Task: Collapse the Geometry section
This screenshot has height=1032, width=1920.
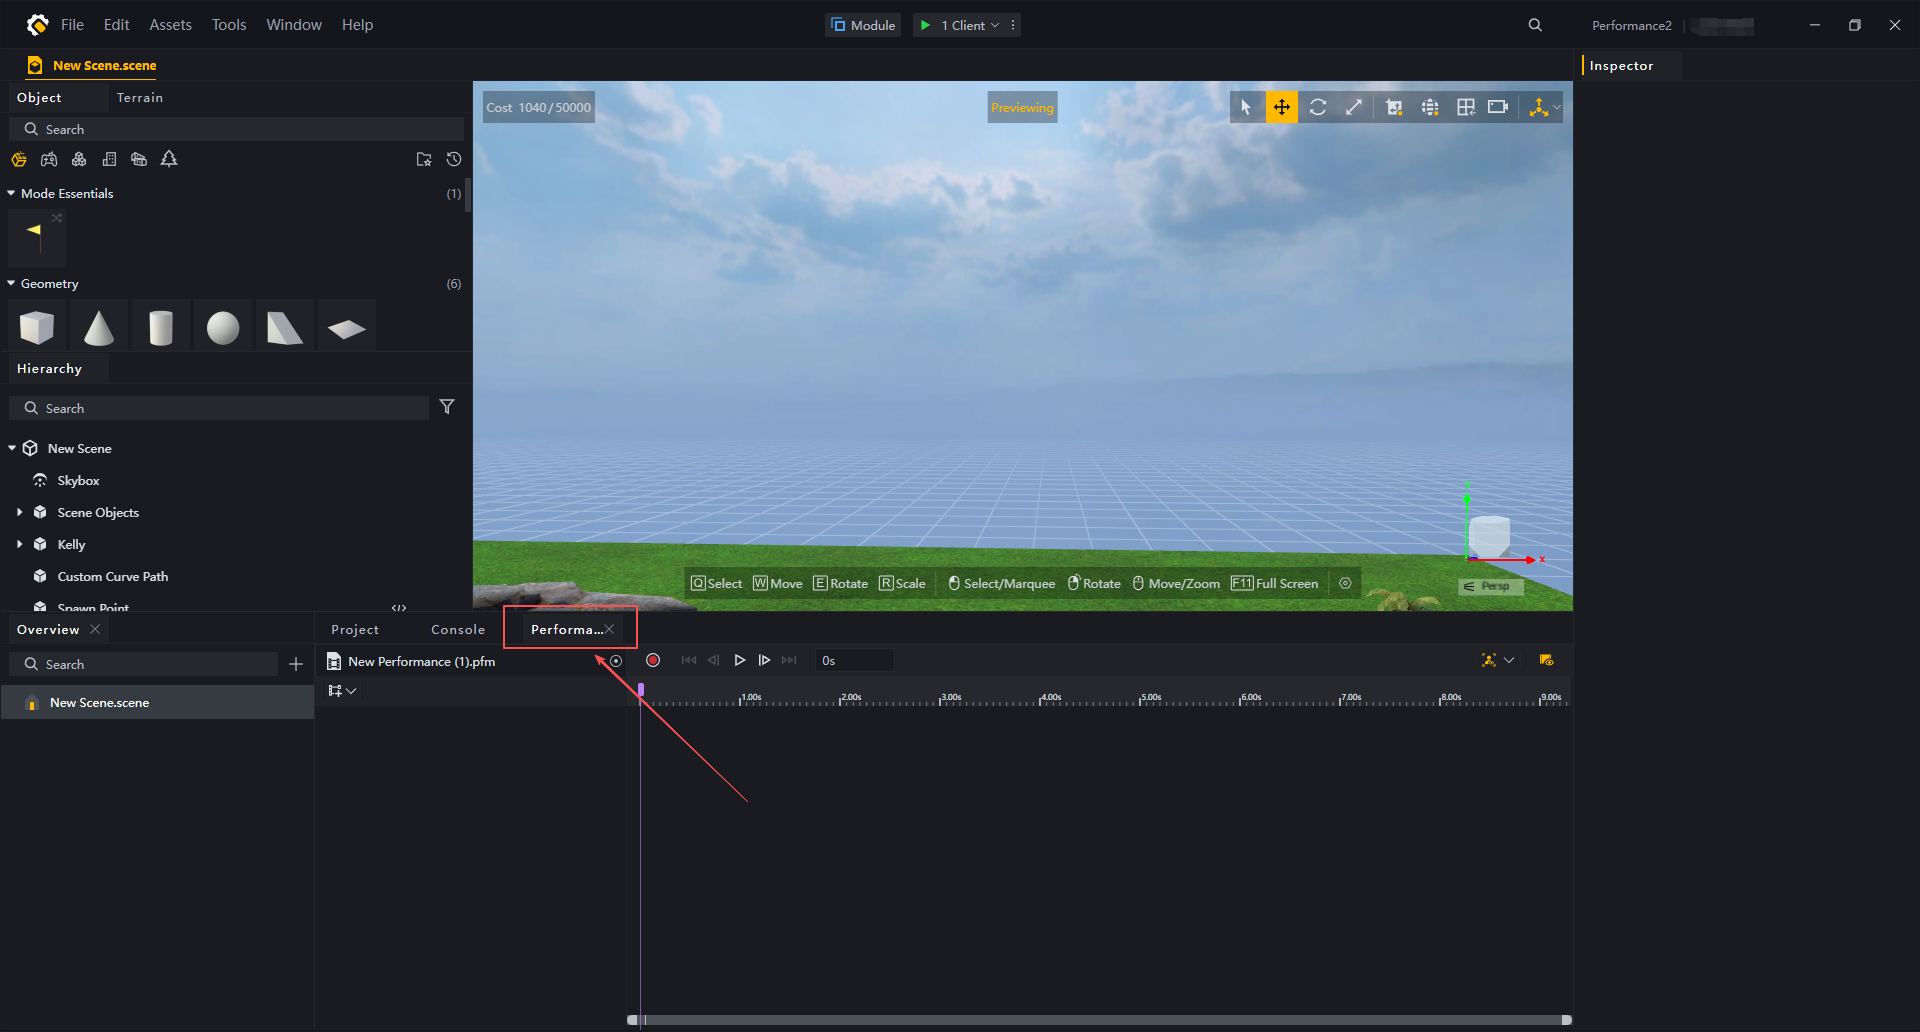Action: (x=11, y=284)
